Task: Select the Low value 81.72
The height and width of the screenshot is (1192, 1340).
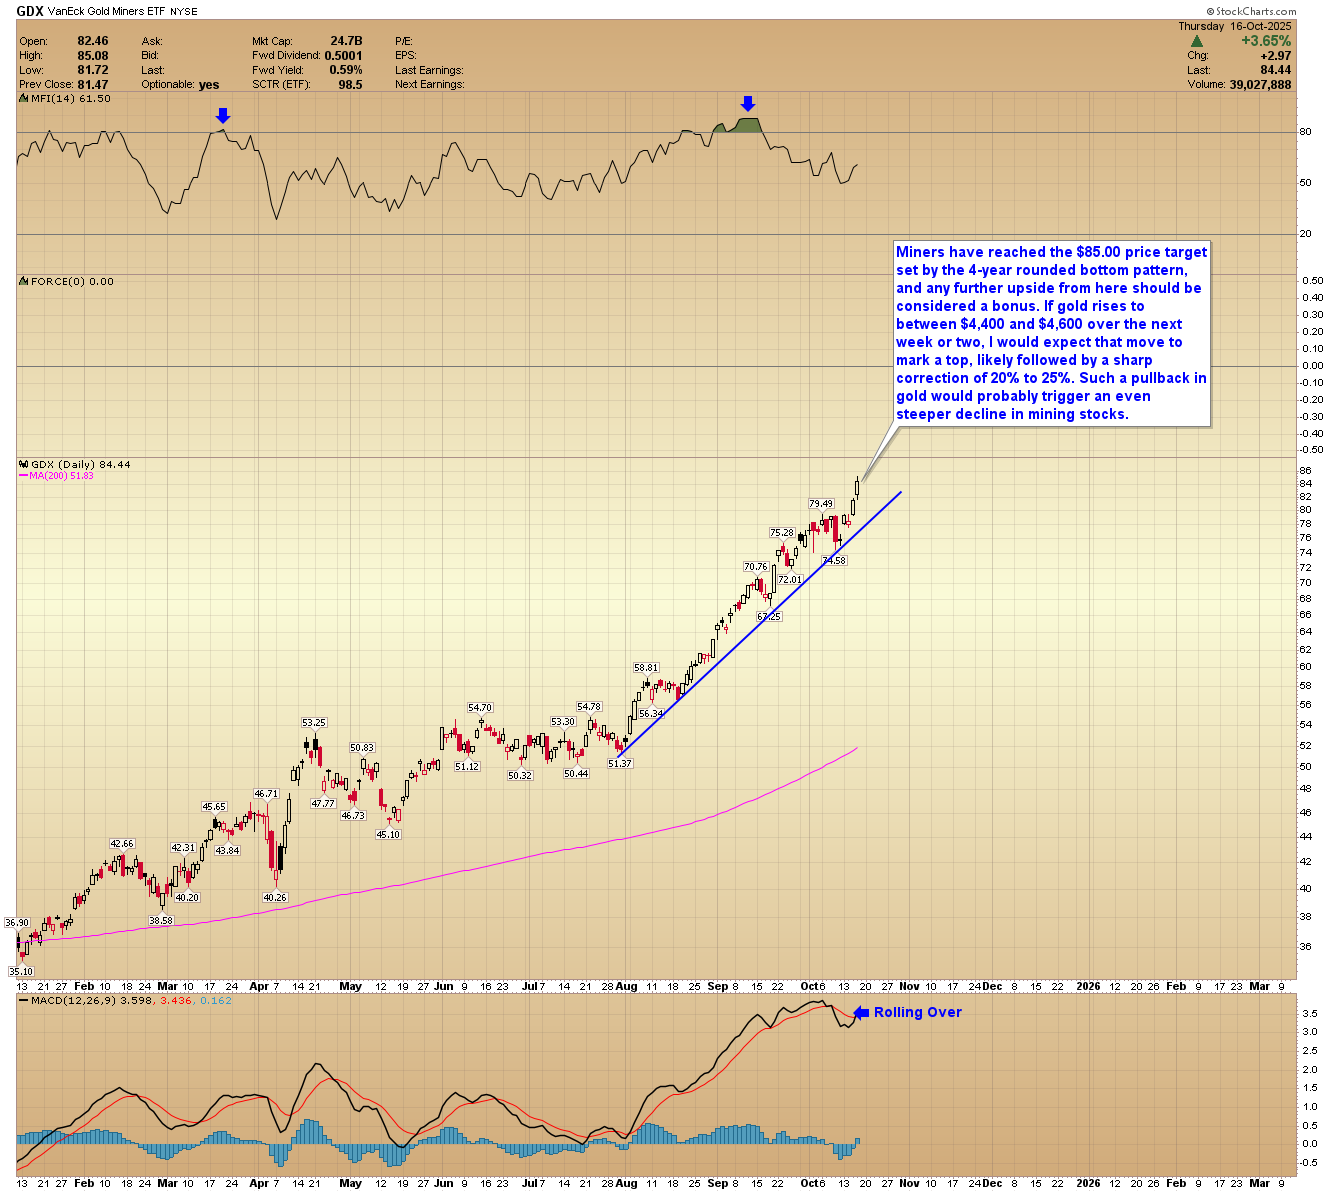Action: click(x=93, y=70)
